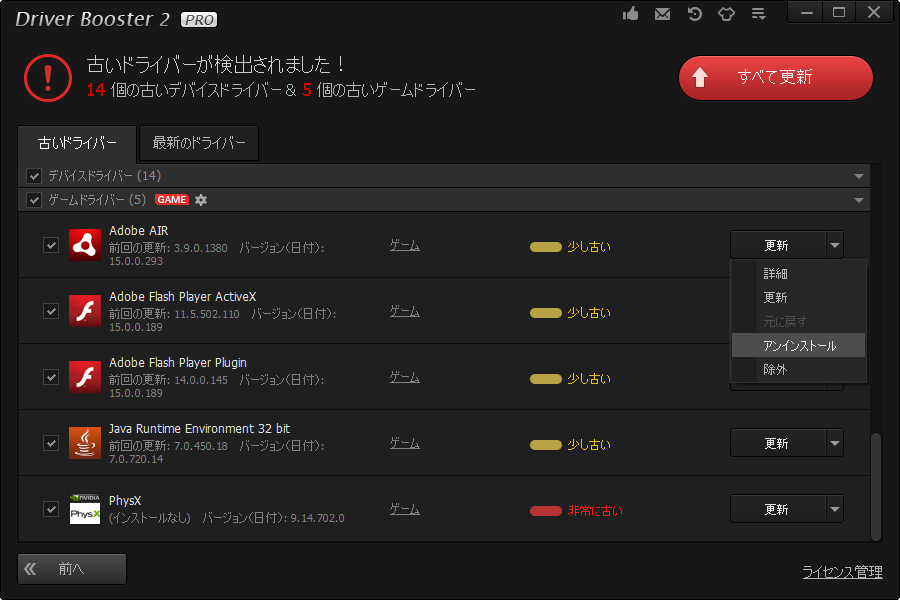
Task: Click the 更新 button for Java Runtime
Action: point(778,443)
